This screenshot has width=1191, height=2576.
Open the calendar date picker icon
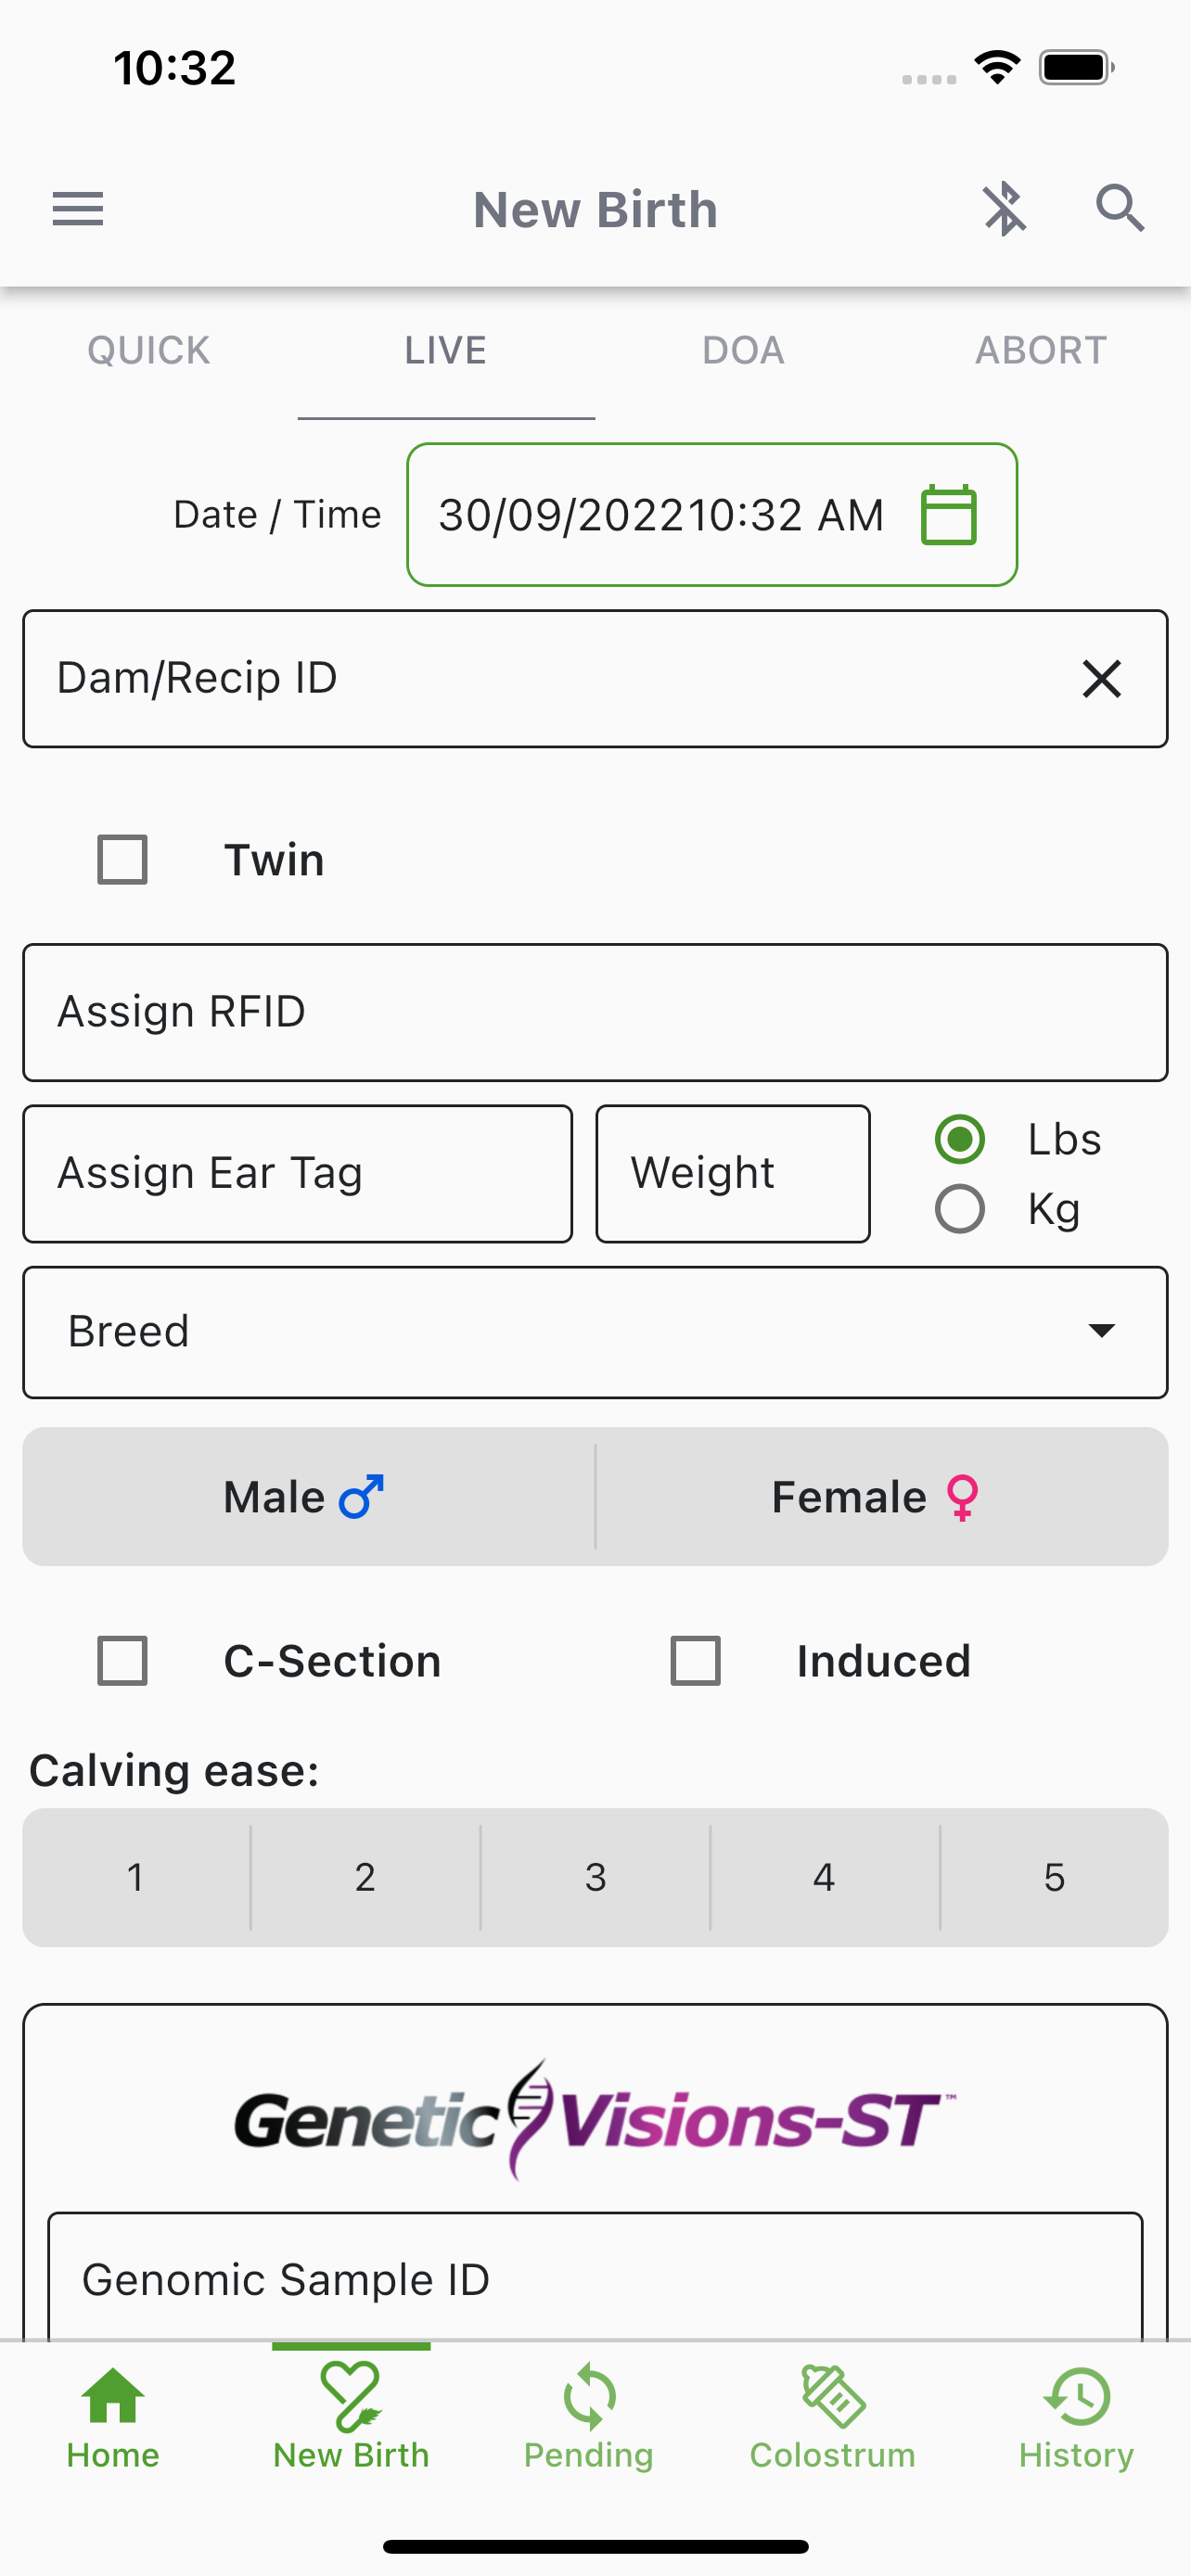[x=948, y=515]
